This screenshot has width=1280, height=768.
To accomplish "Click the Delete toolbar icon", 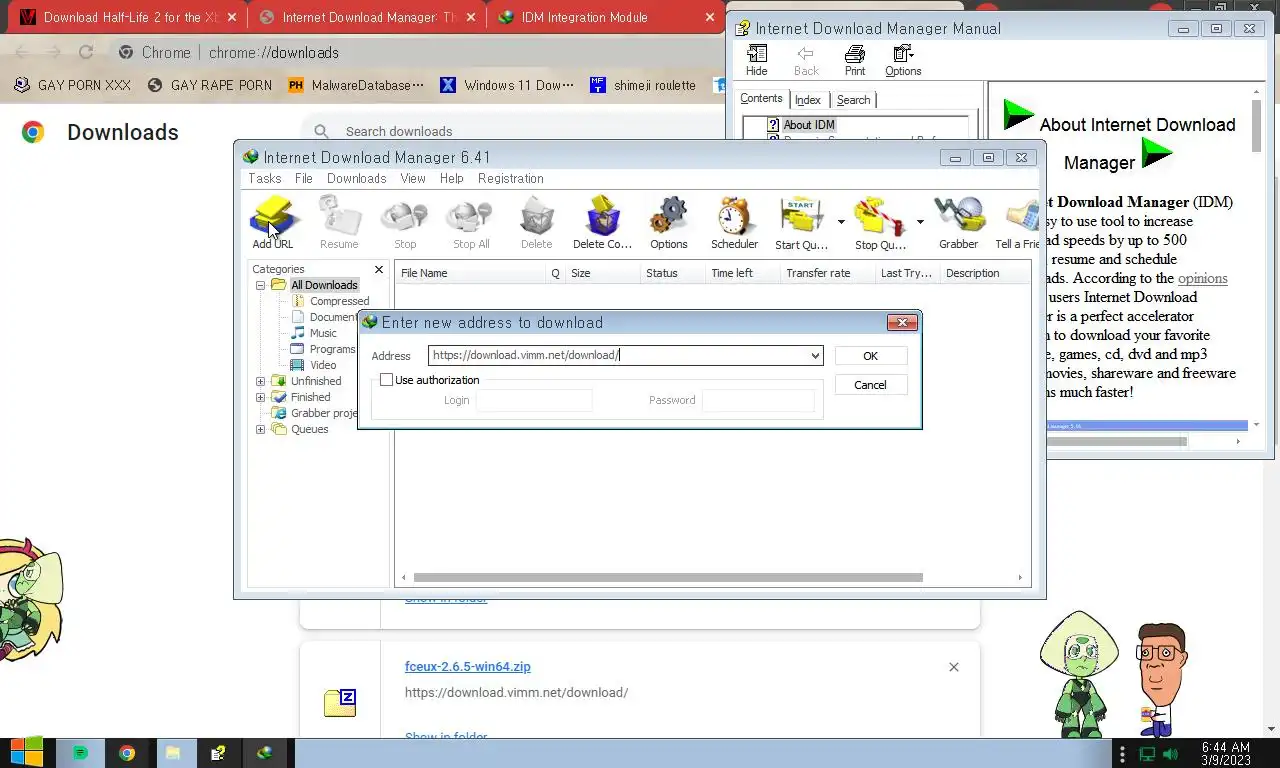I will (x=536, y=222).
